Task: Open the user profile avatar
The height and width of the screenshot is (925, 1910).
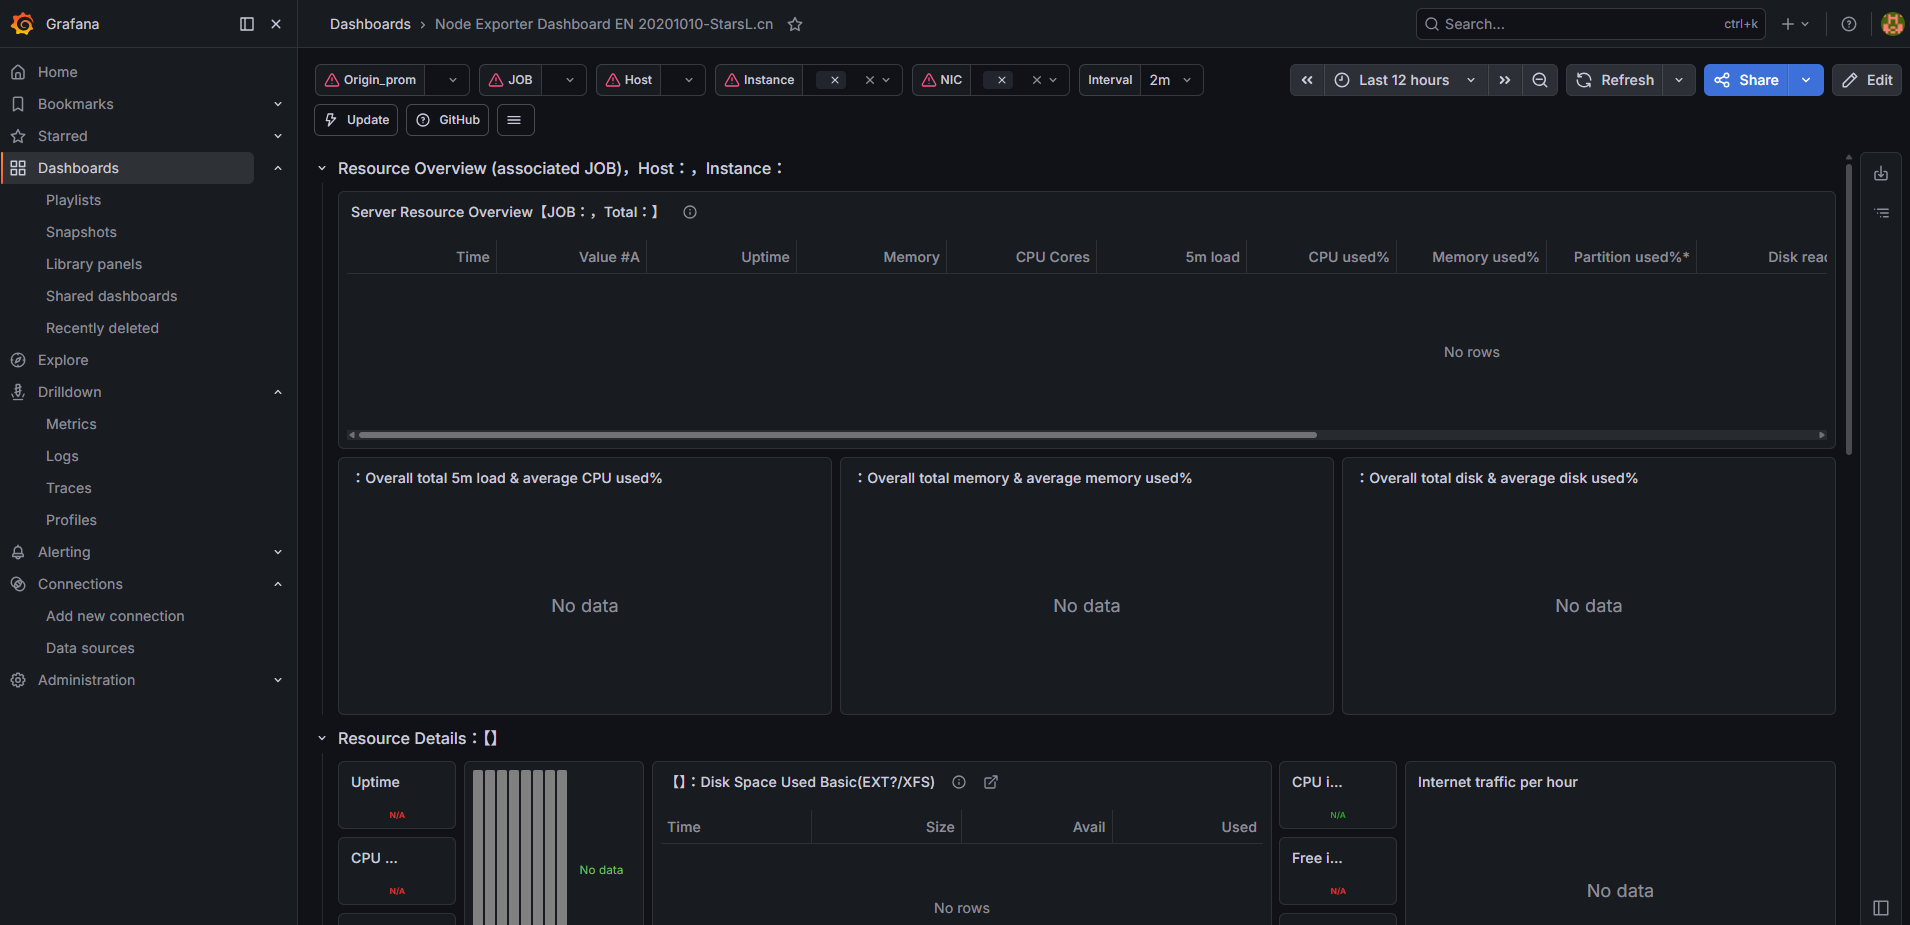Action: click(1892, 24)
